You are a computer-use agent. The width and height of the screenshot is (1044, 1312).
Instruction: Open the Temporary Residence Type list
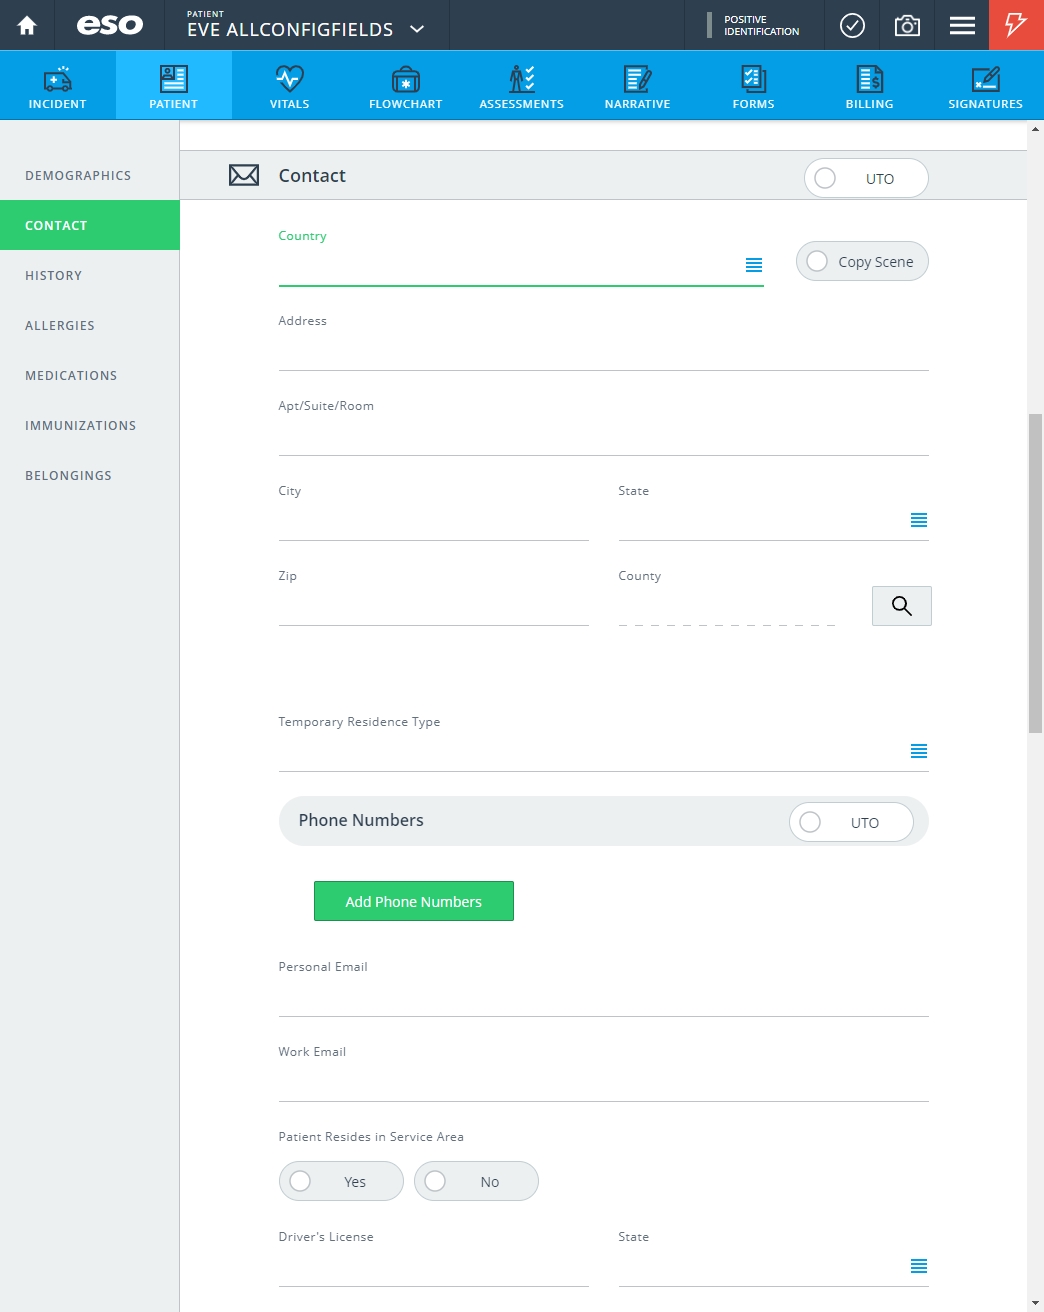[919, 751]
